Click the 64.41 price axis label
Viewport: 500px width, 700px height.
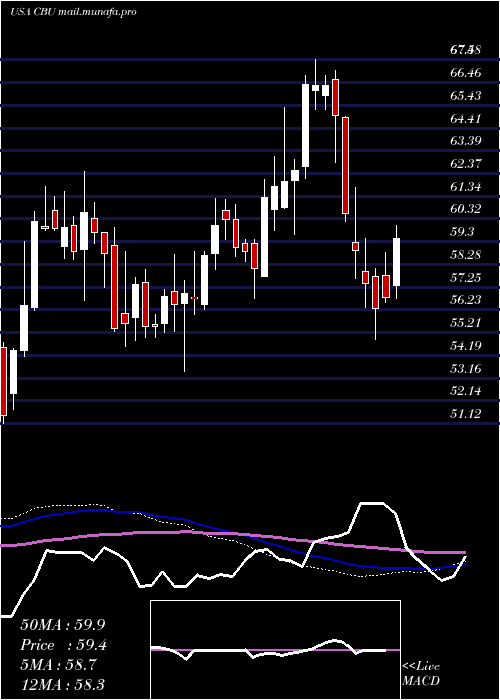coord(466,118)
